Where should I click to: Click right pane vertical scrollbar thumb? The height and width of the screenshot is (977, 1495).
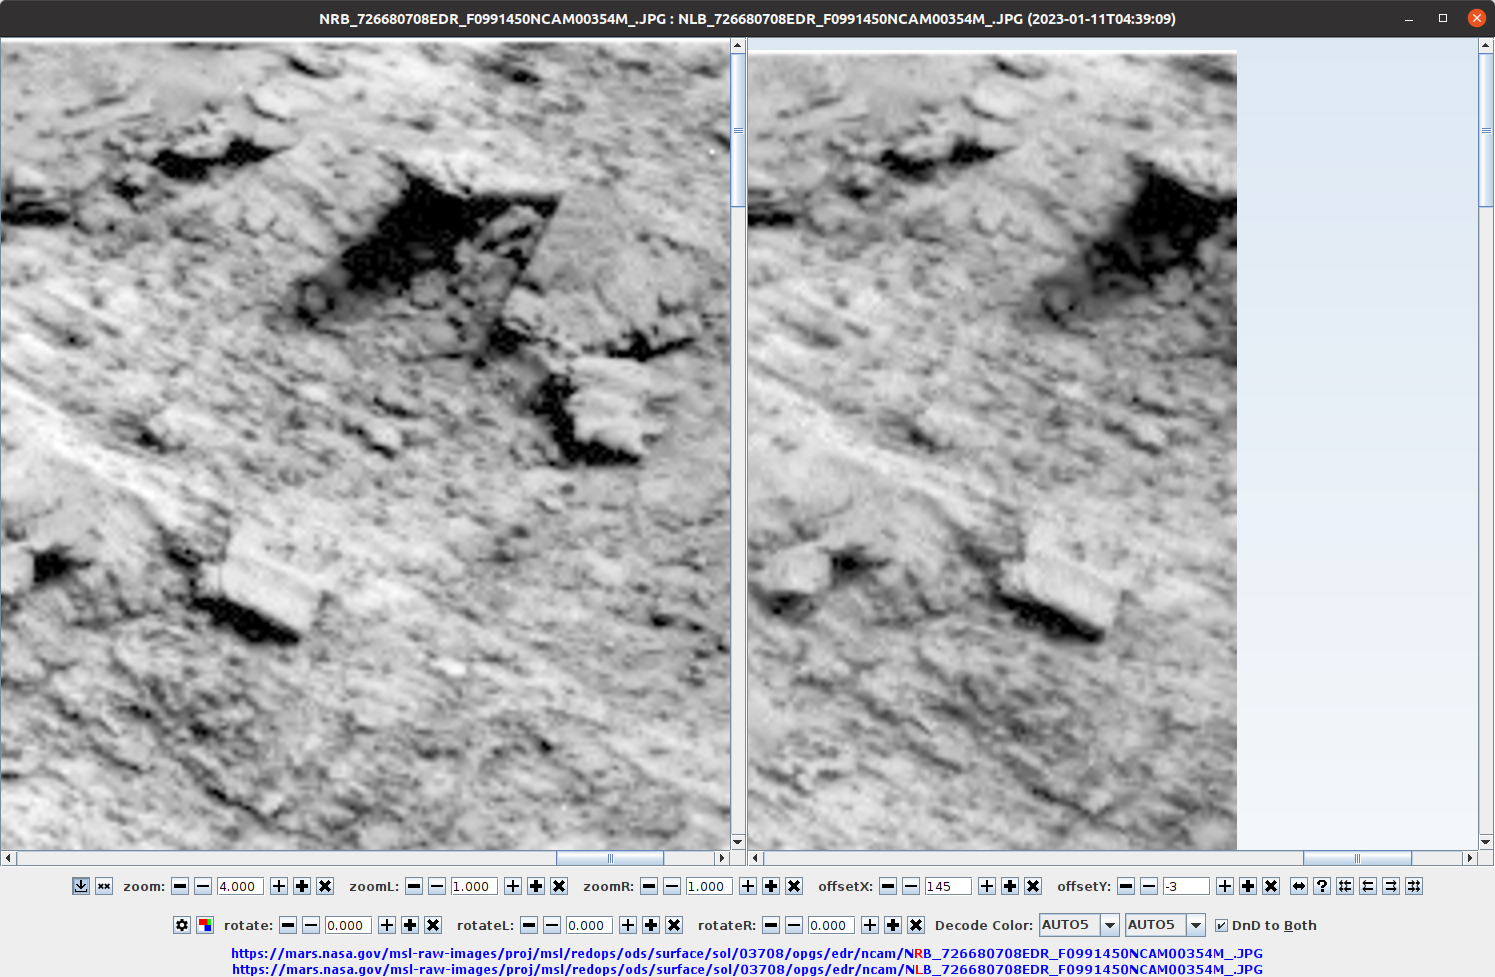click(x=1485, y=130)
